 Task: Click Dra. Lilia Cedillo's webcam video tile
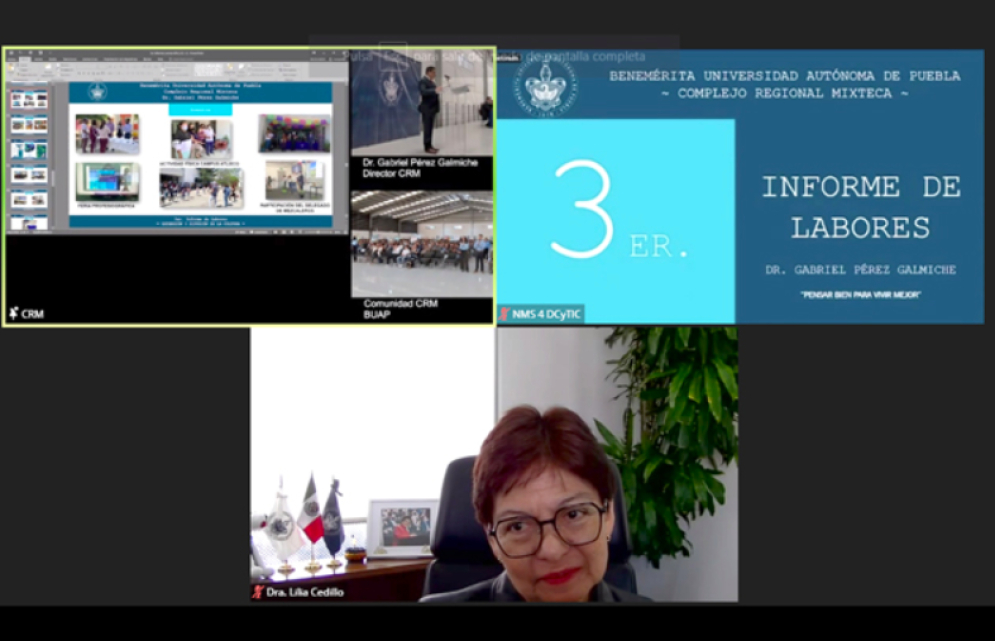coord(494,464)
